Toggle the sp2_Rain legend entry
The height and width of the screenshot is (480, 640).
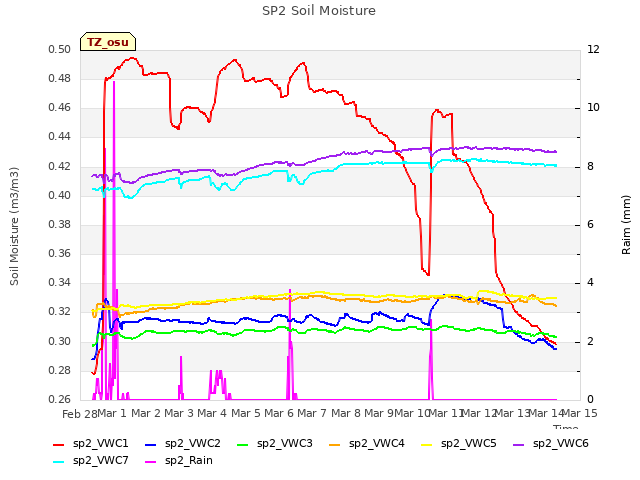(179, 461)
